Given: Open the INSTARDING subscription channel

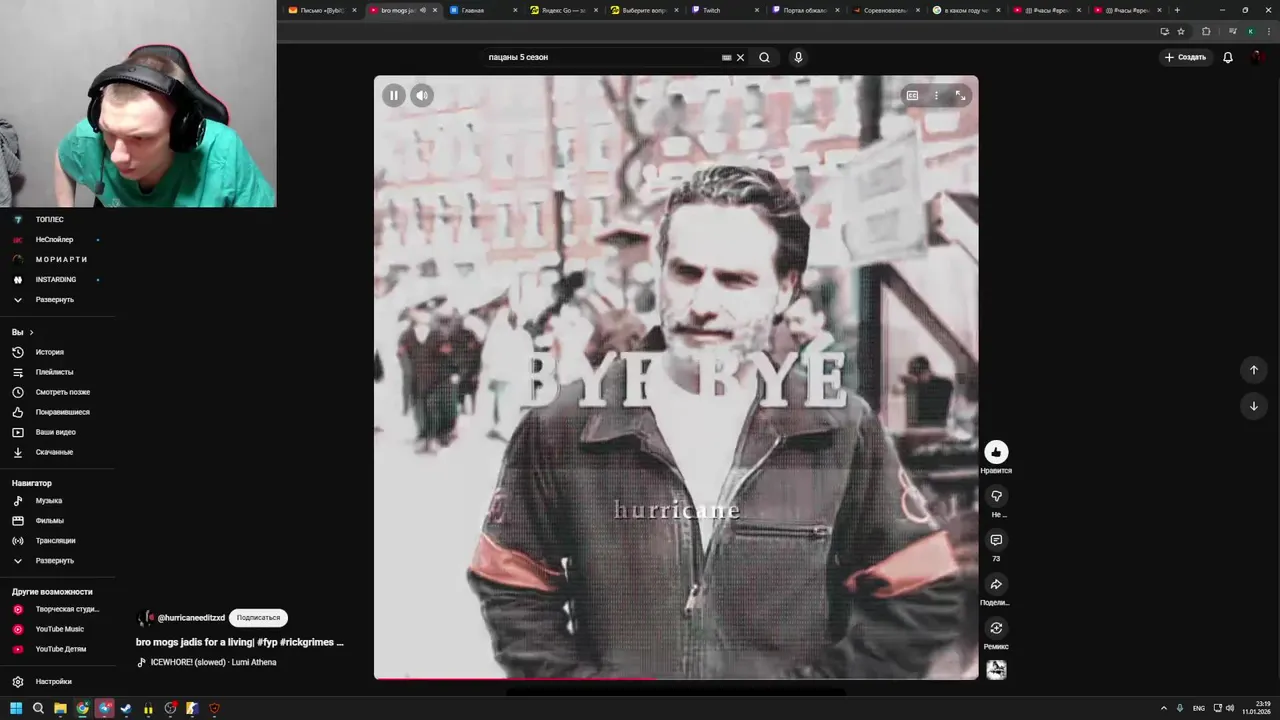Looking at the screenshot, I should tap(57, 279).
